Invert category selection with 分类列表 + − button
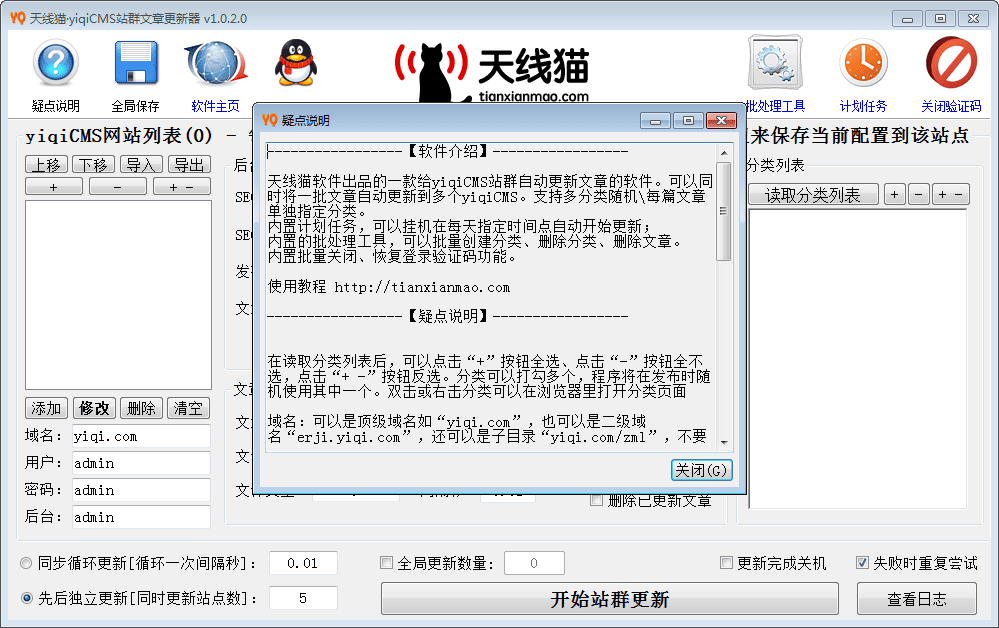 point(951,194)
